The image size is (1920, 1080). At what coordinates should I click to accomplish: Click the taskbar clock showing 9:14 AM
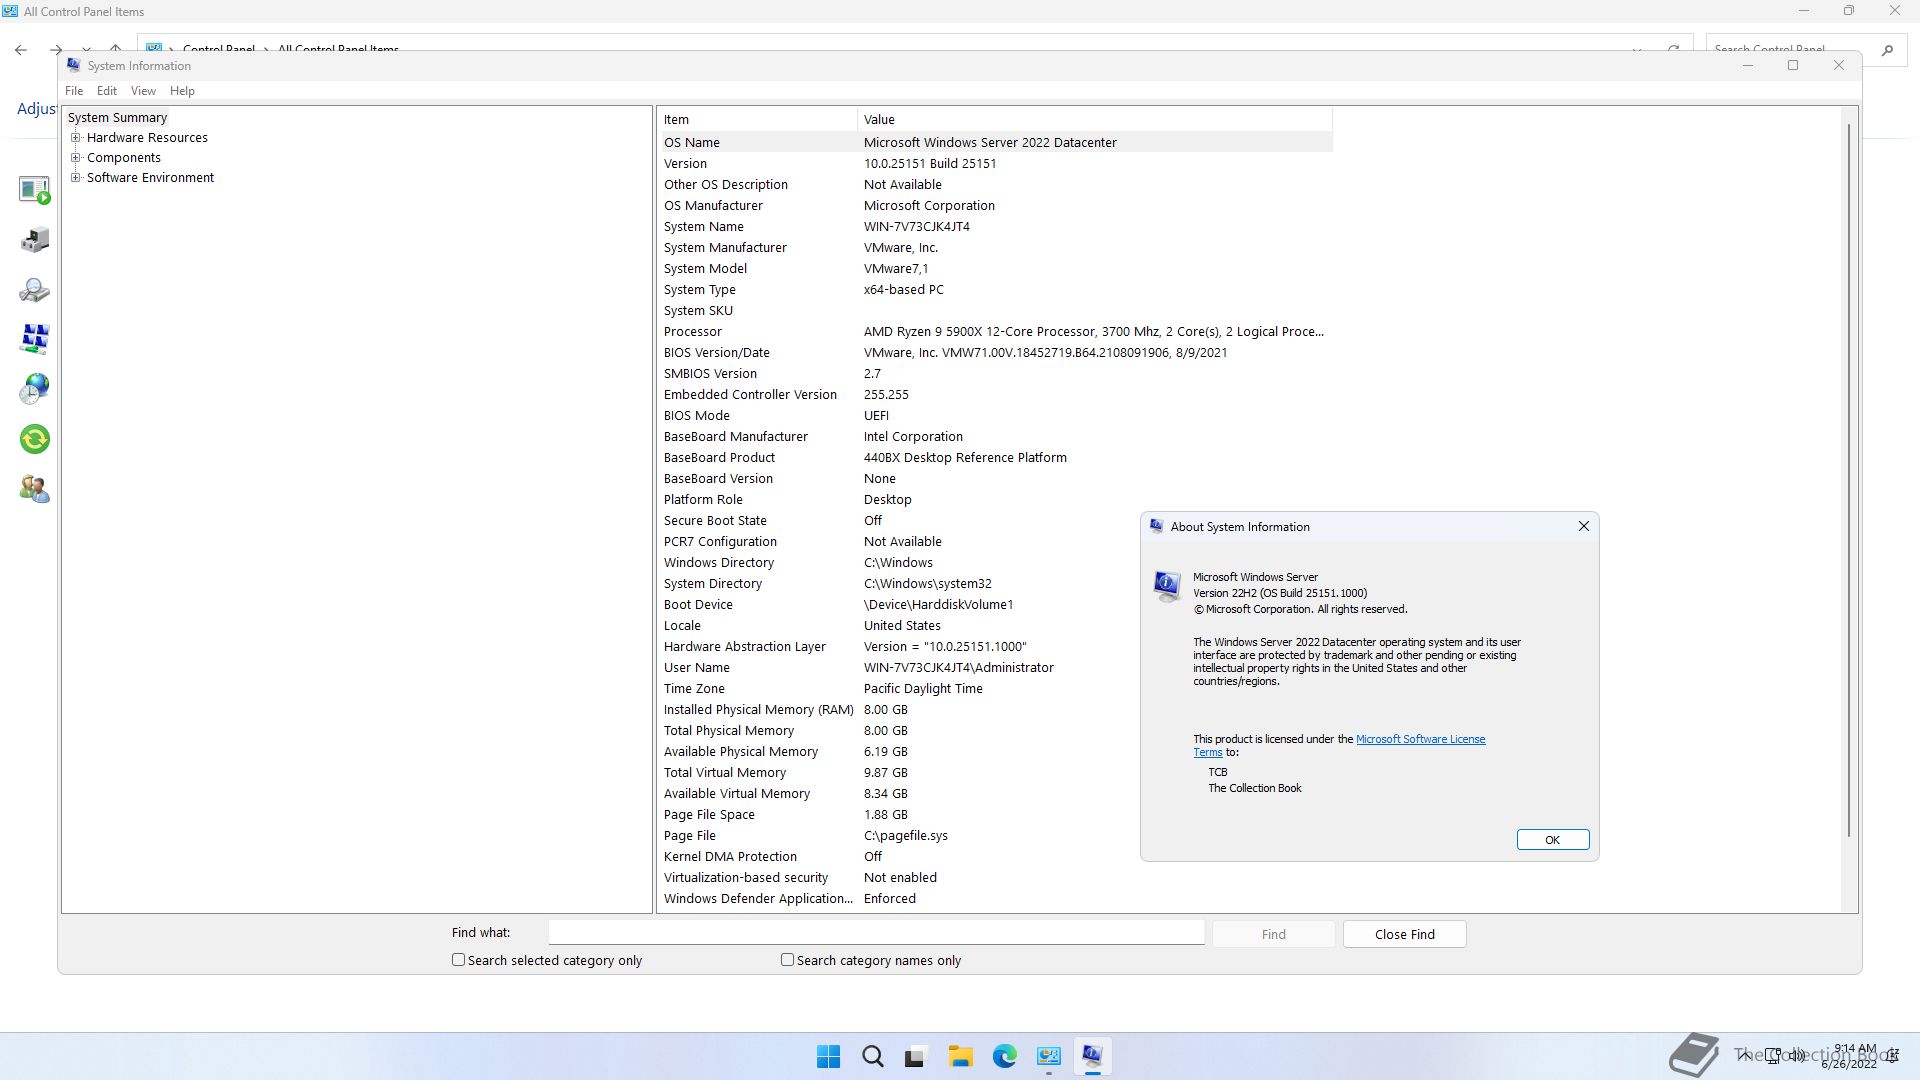coord(1850,1056)
